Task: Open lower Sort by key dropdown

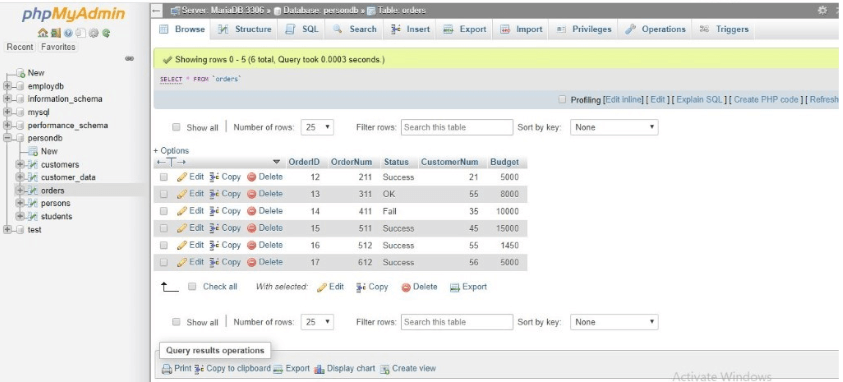Action: pyautogui.click(x=614, y=322)
